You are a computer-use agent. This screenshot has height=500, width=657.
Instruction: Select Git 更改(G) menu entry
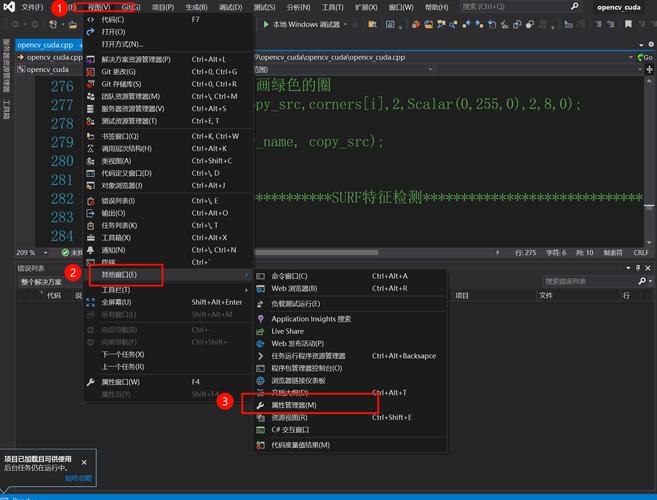click(x=168, y=72)
